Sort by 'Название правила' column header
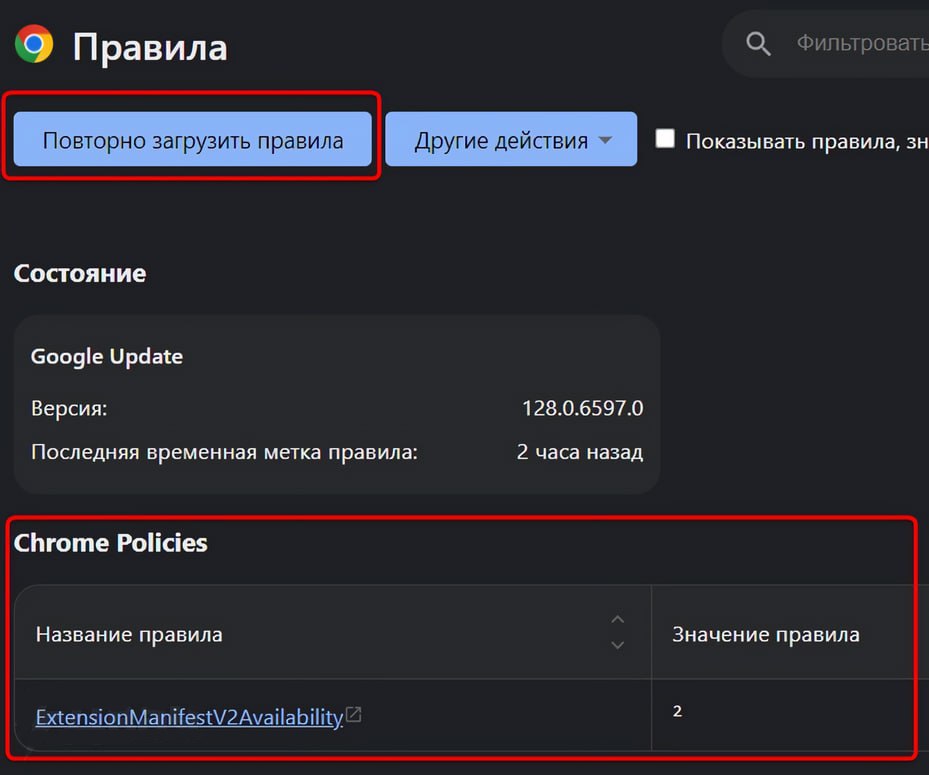 coord(129,634)
